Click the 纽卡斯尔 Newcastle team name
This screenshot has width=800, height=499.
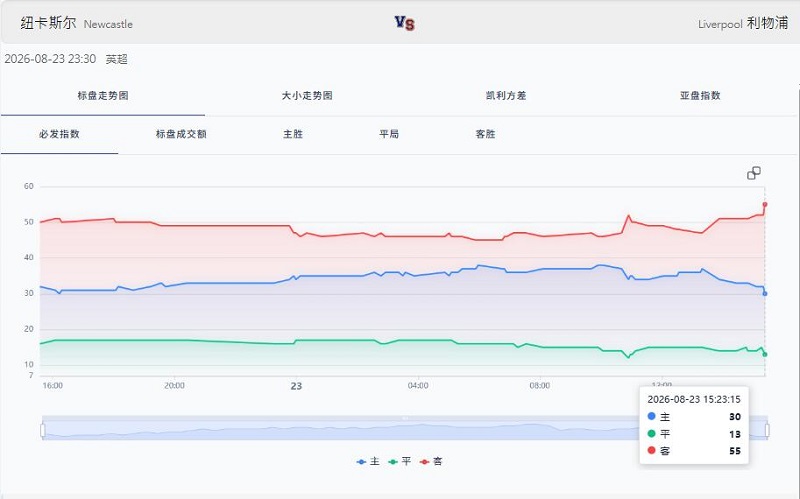point(77,23)
